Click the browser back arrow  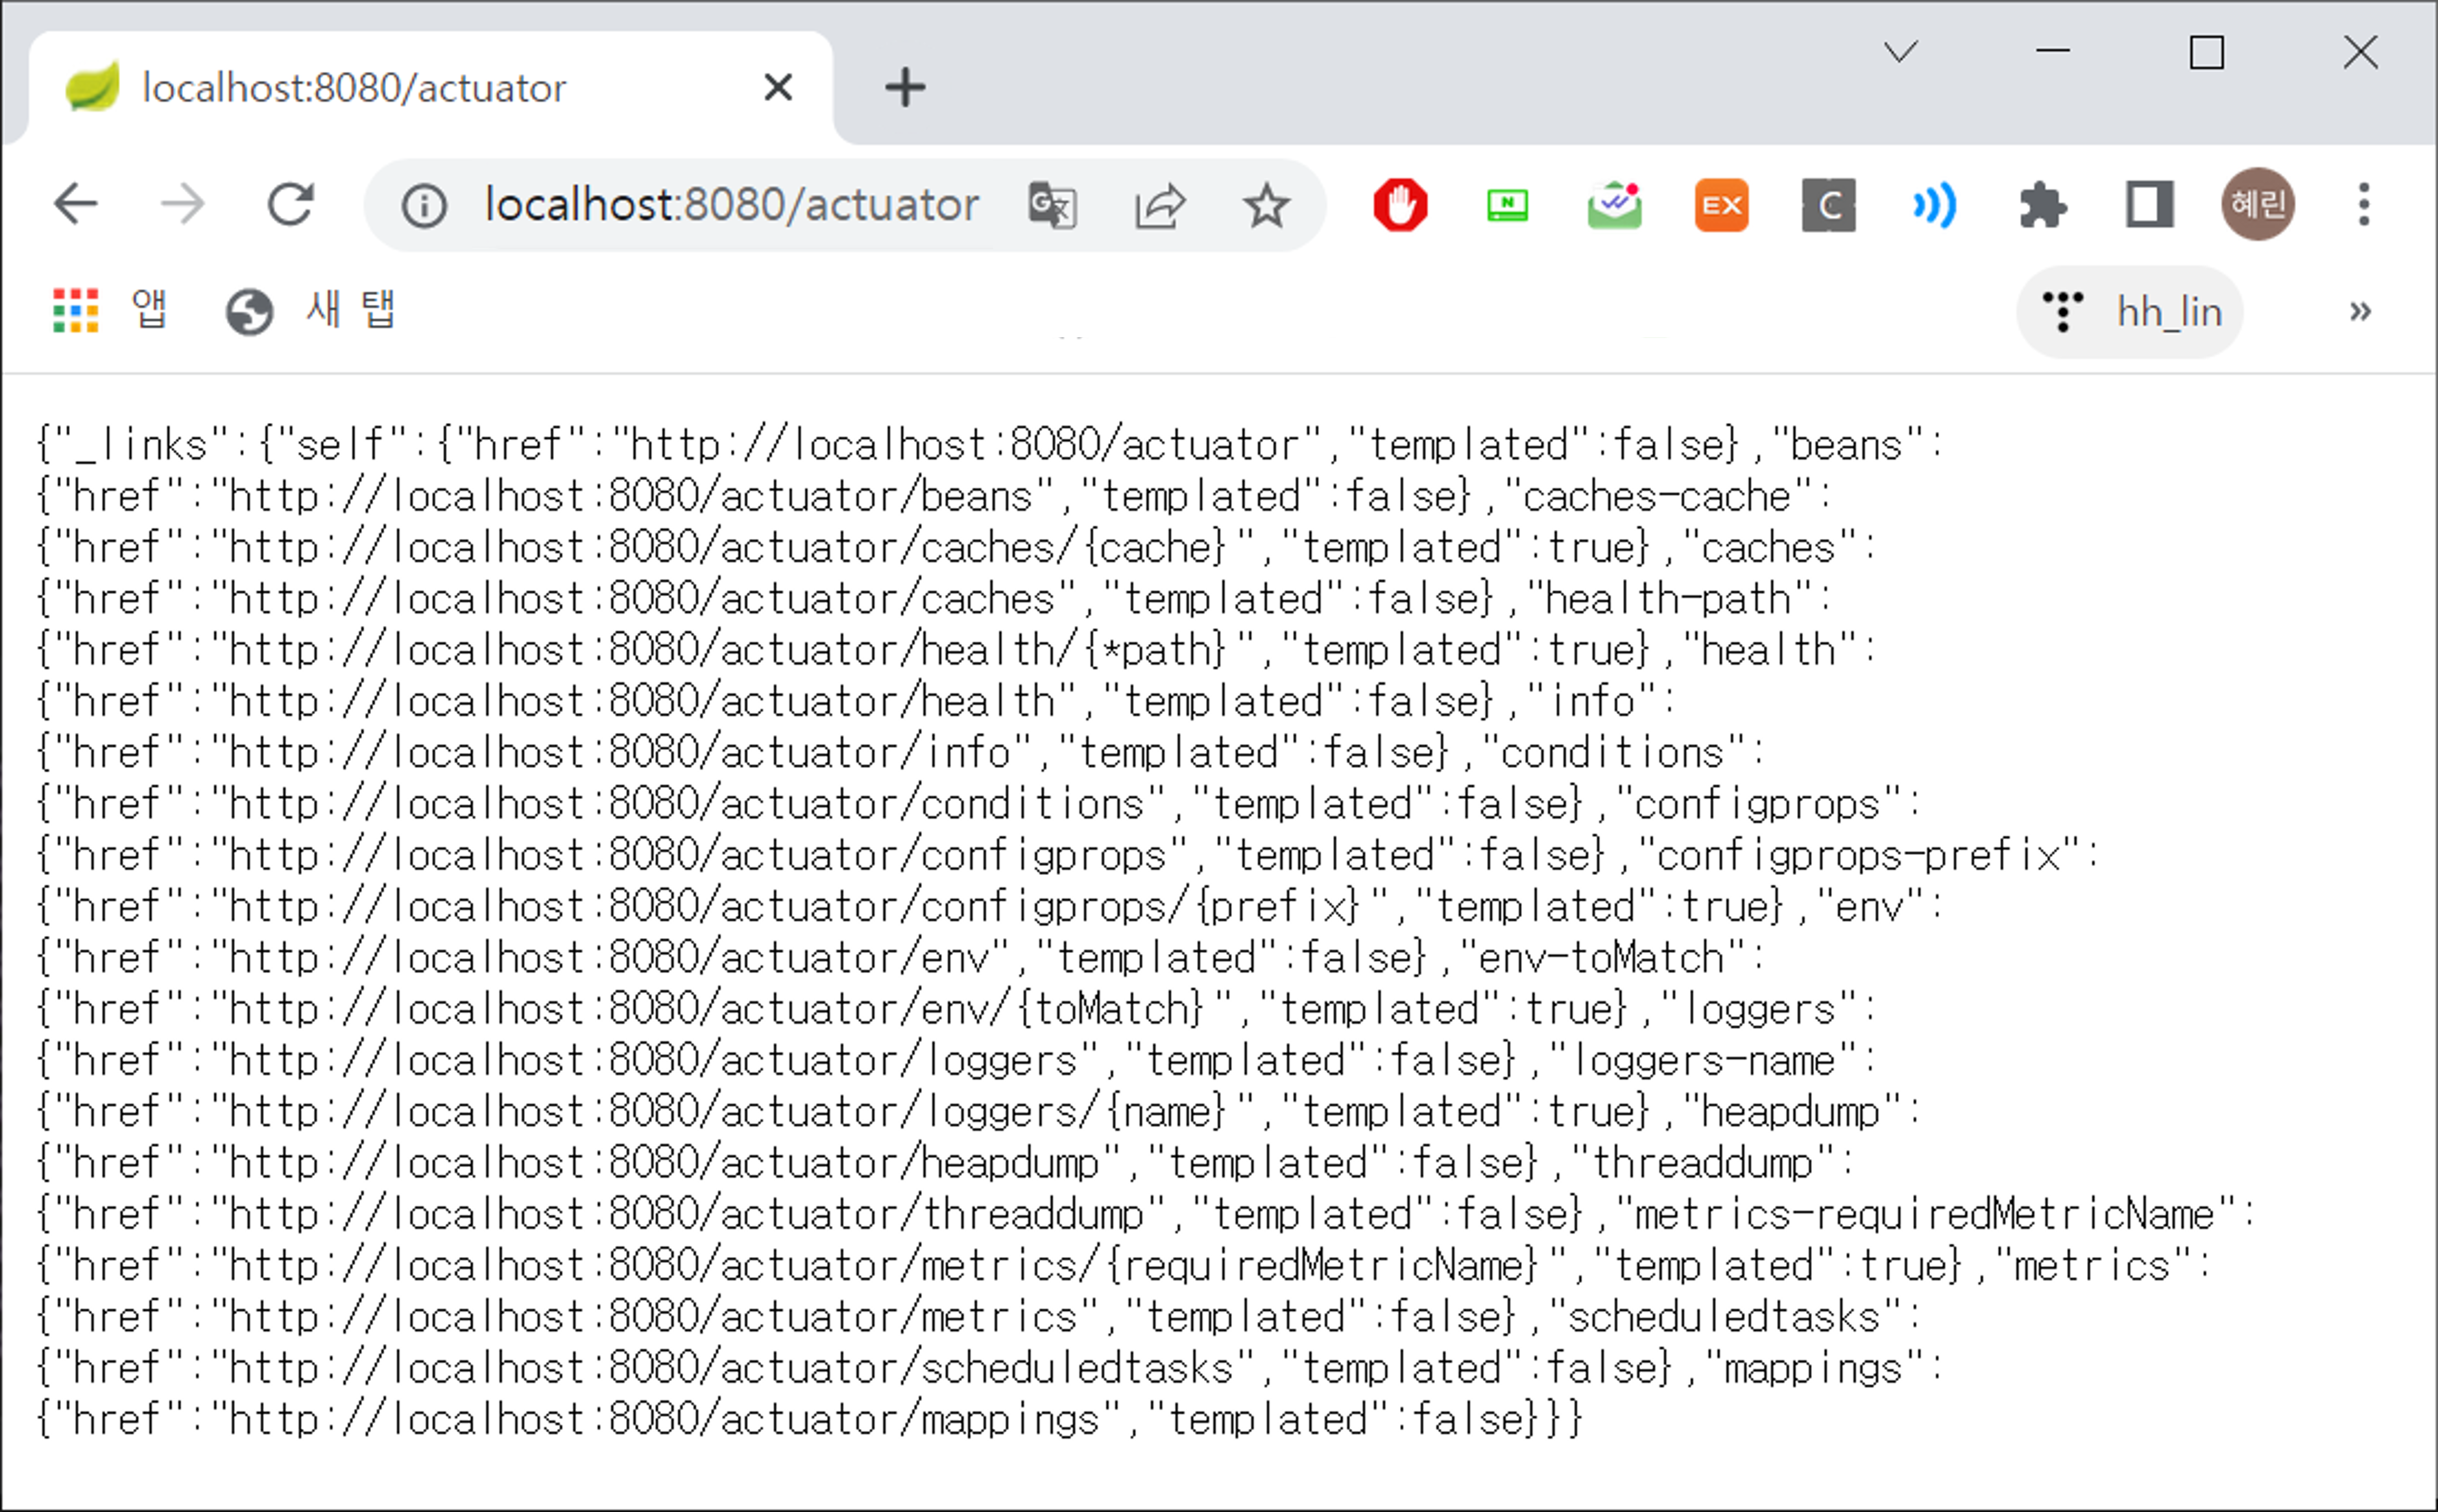click(76, 205)
